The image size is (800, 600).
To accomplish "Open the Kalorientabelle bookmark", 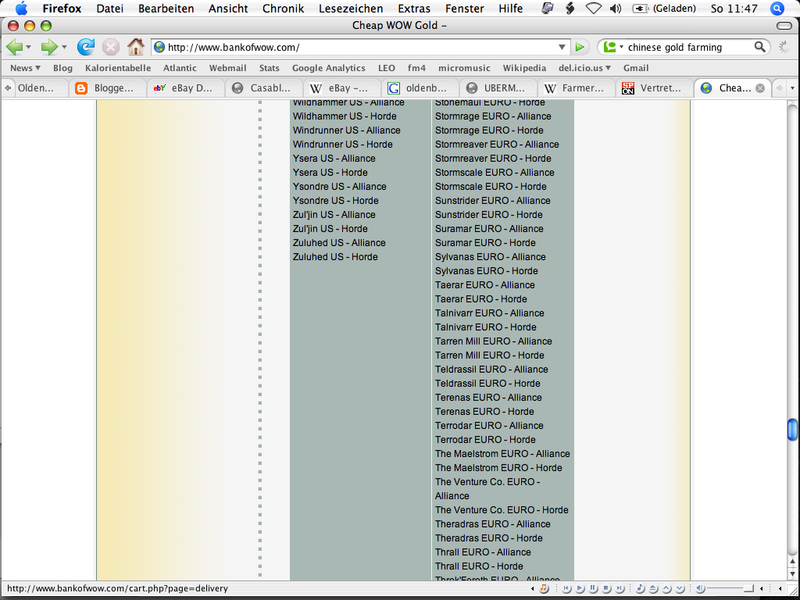I will click(118, 68).
